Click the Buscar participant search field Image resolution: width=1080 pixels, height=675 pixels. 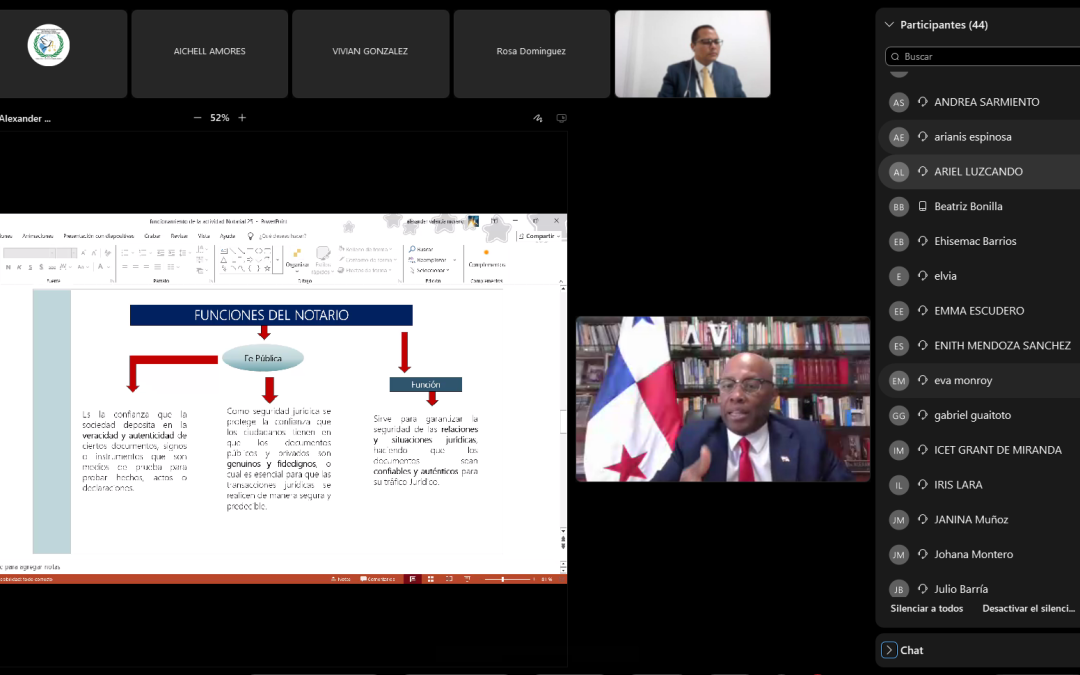985,57
